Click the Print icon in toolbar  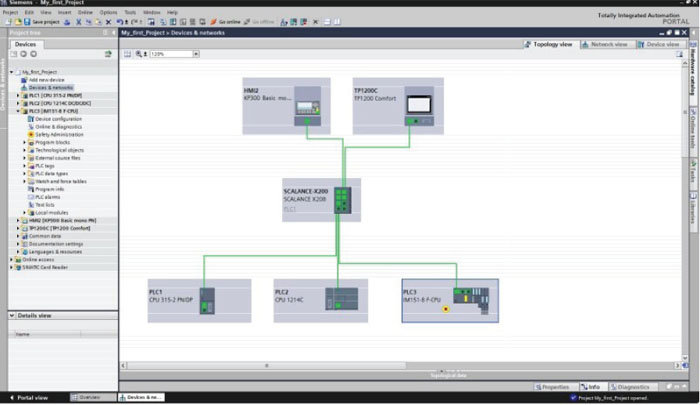pos(67,22)
